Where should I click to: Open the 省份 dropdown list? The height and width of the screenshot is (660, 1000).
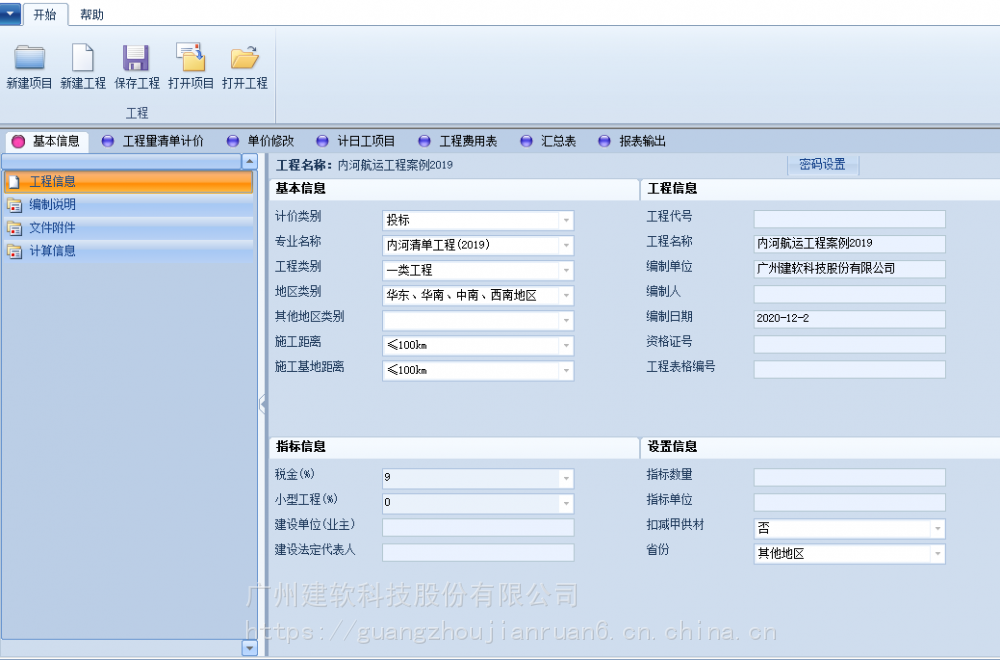coord(937,554)
